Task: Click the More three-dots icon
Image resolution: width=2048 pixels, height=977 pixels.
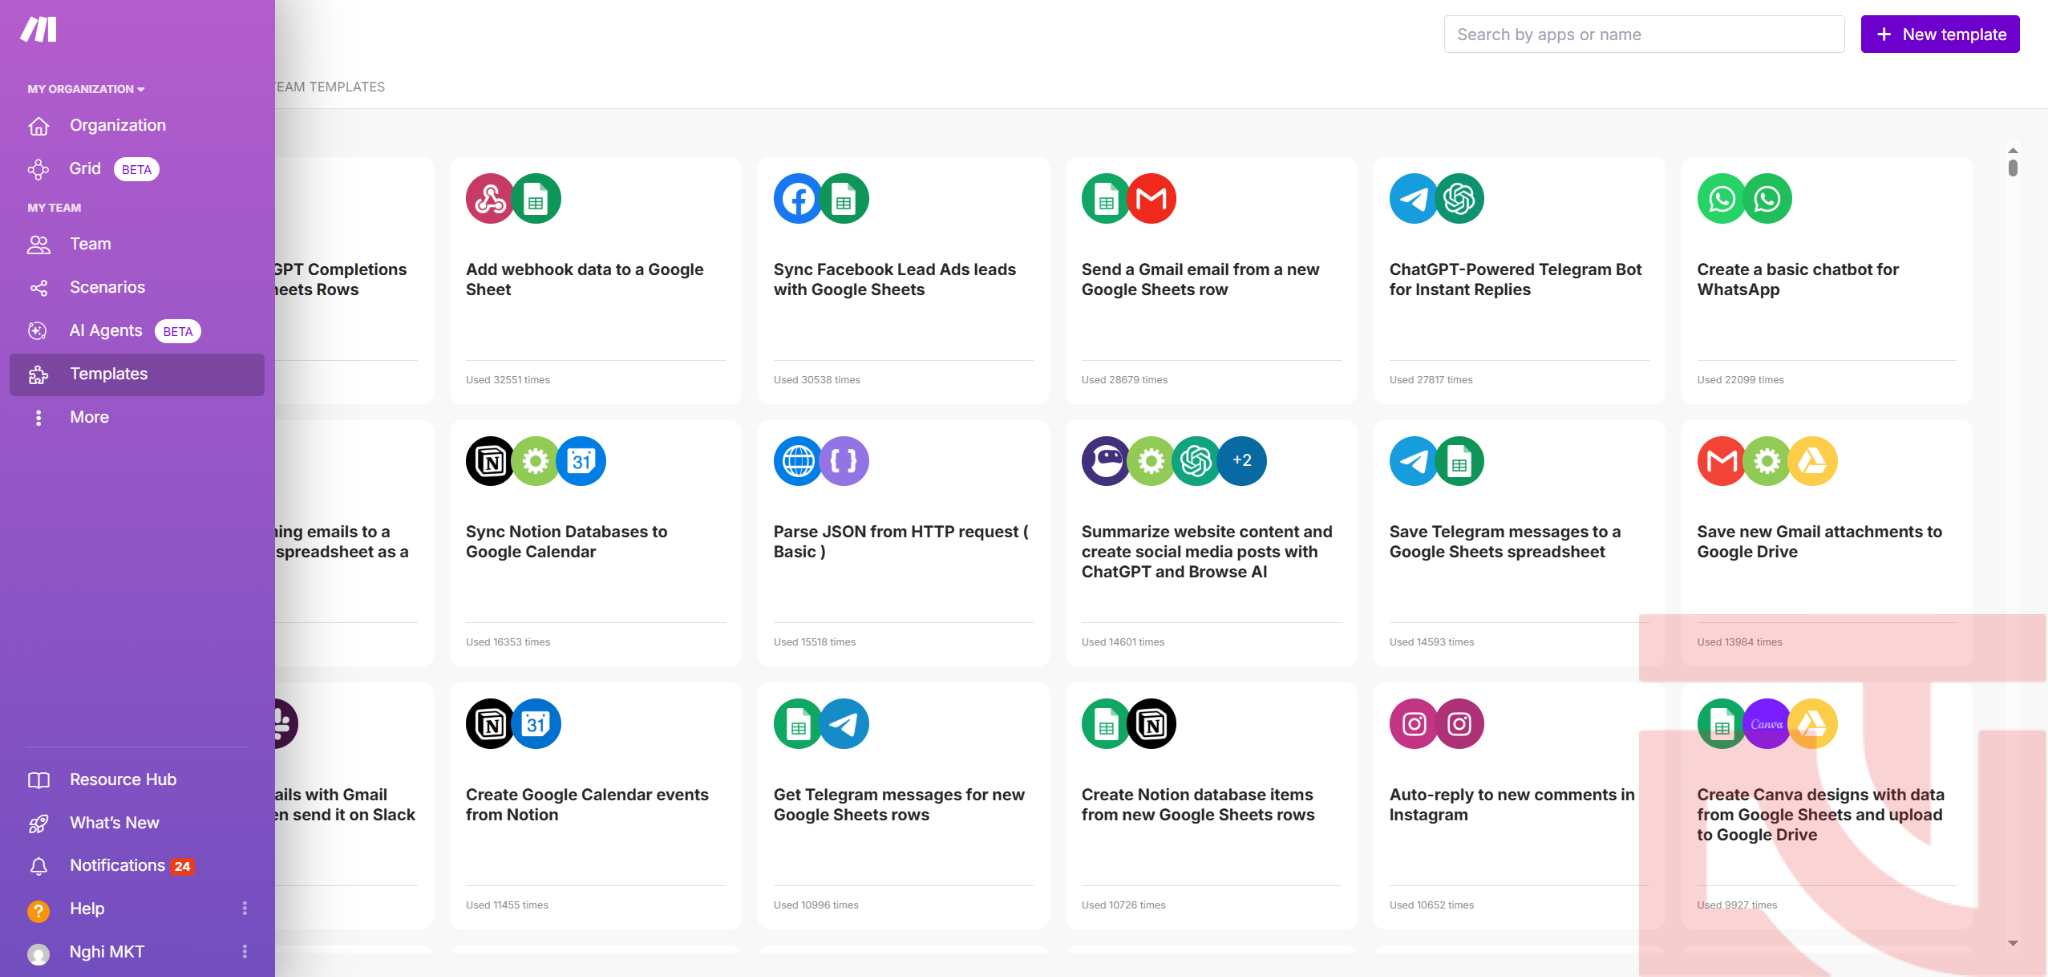Action: pos(39,418)
